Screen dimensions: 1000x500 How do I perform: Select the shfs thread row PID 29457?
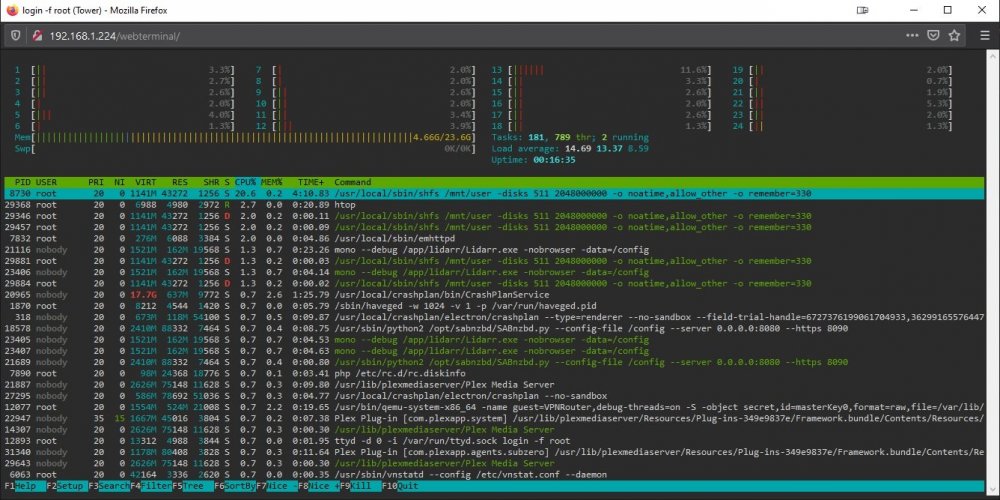494,228
